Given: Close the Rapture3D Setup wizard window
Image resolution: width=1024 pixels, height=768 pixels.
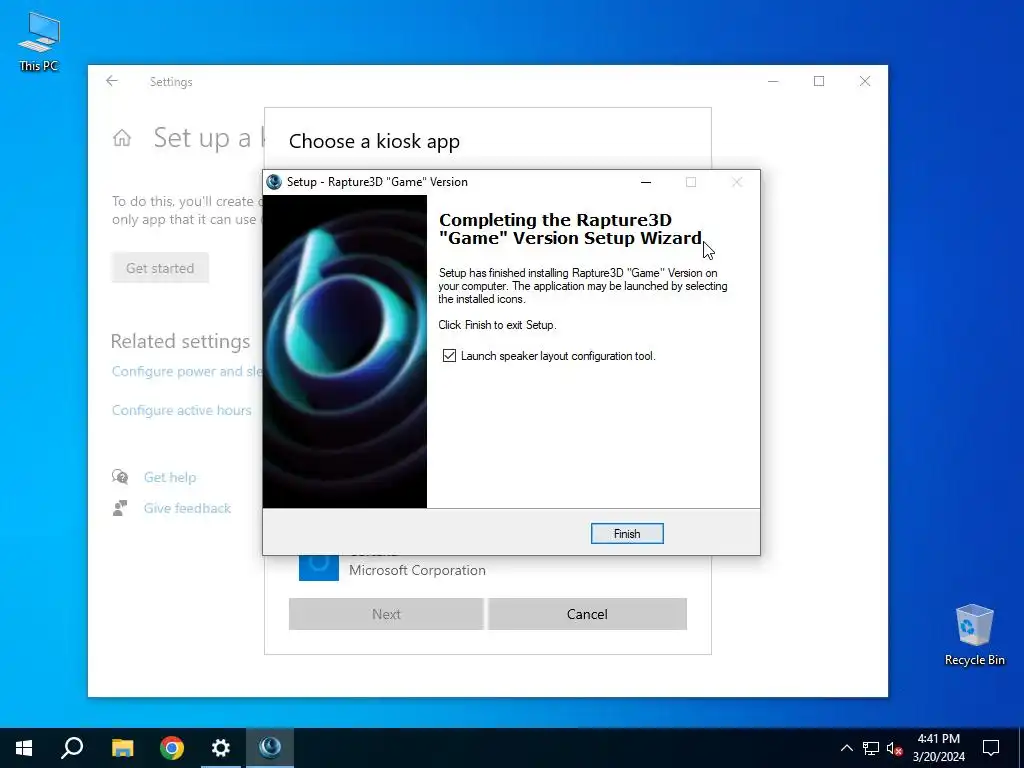Looking at the screenshot, I should (737, 182).
